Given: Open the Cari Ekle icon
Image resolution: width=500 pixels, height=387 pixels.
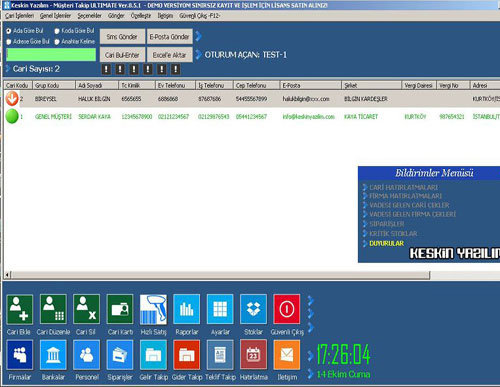Looking at the screenshot, I should tap(20, 309).
